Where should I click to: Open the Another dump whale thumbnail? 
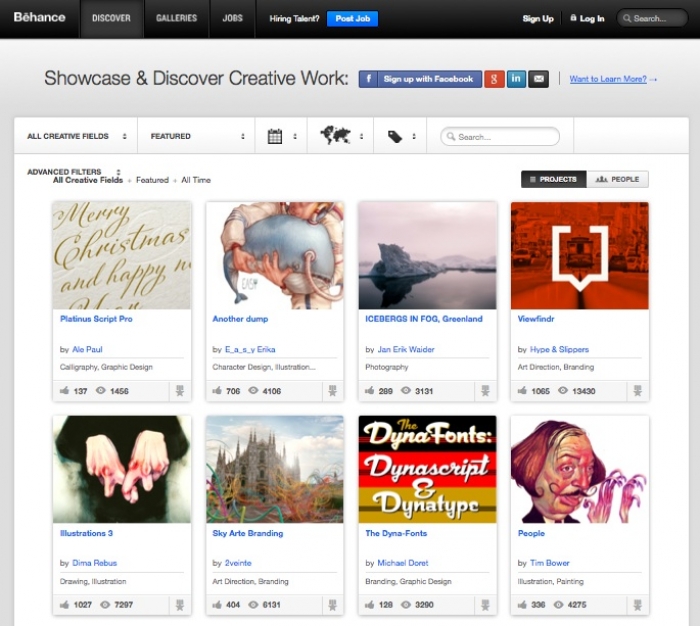275,255
